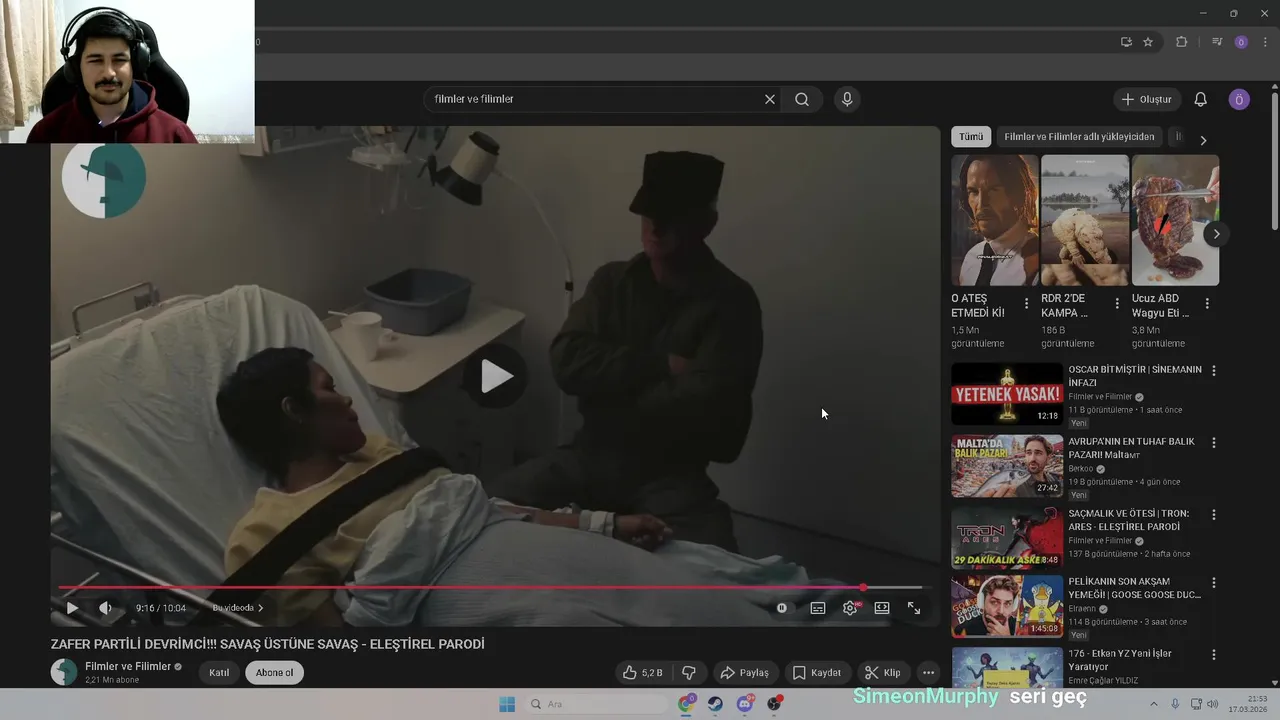Open Steam from the taskbar

716,704
